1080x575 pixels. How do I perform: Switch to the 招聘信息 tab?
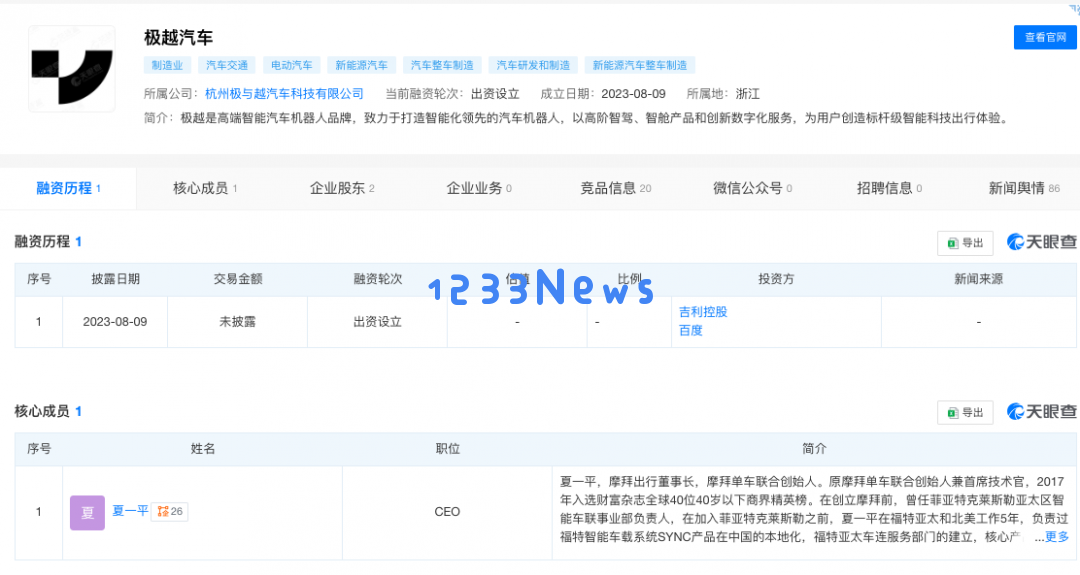click(x=889, y=188)
